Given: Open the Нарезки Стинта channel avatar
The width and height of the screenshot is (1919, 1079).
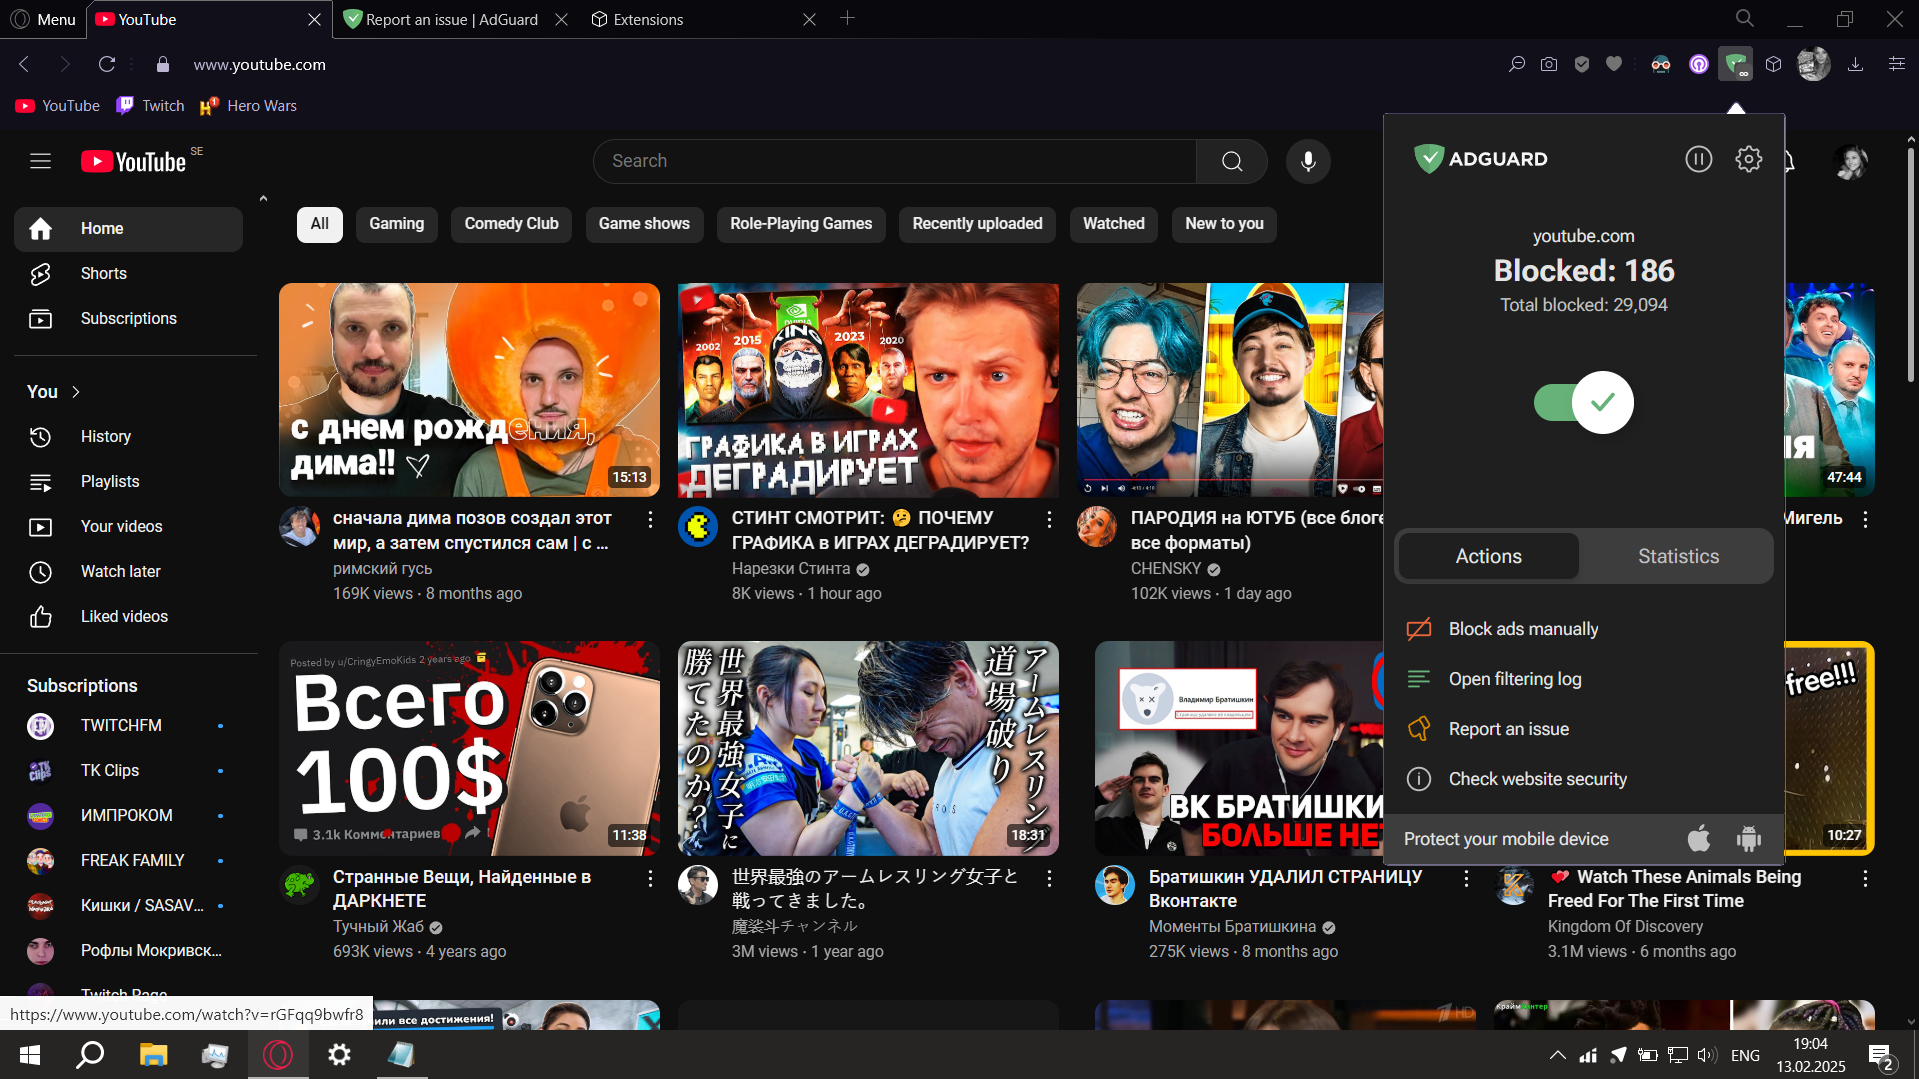Looking at the screenshot, I should (x=698, y=526).
